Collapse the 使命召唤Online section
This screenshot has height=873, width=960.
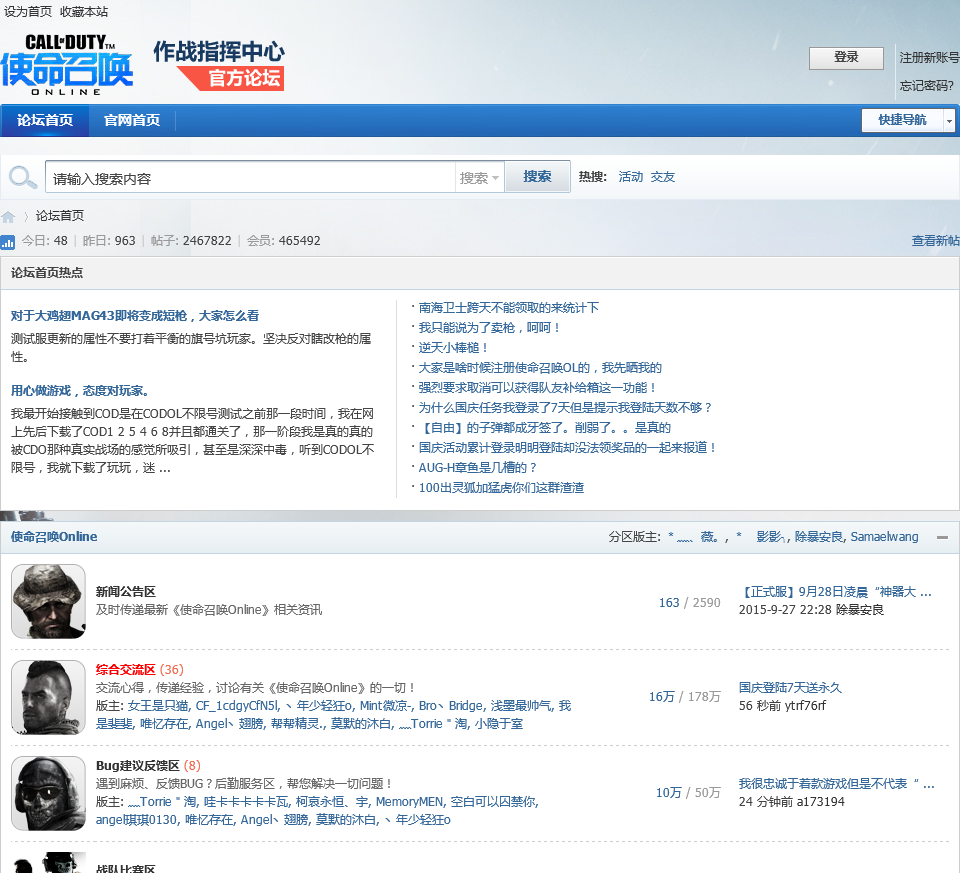click(942, 537)
